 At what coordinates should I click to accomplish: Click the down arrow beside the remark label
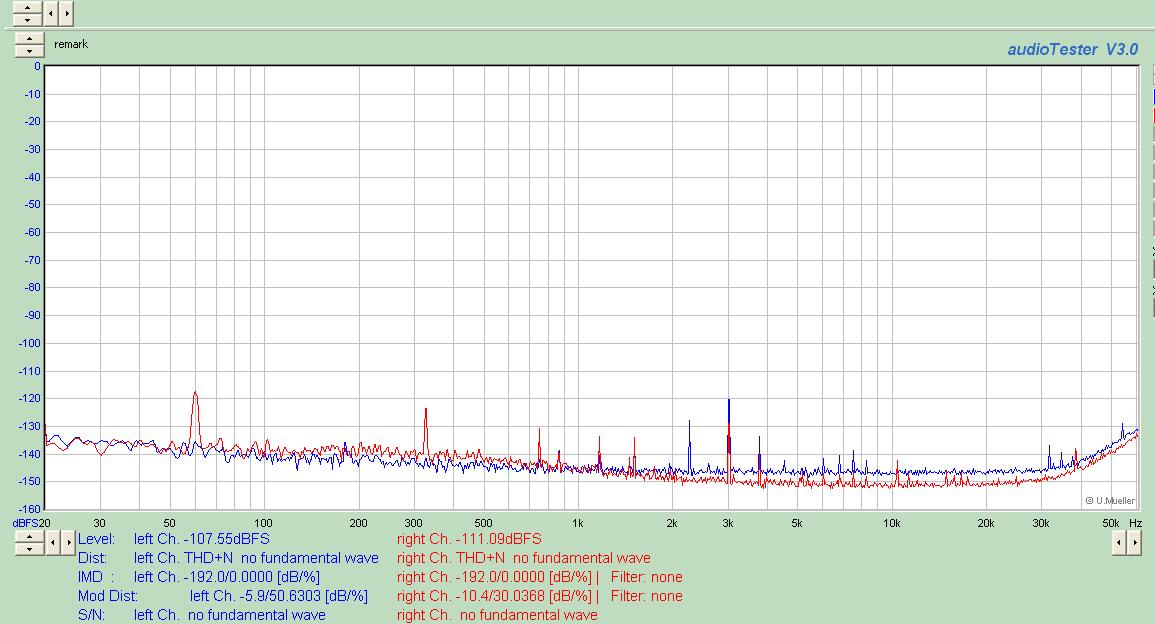(x=29, y=51)
